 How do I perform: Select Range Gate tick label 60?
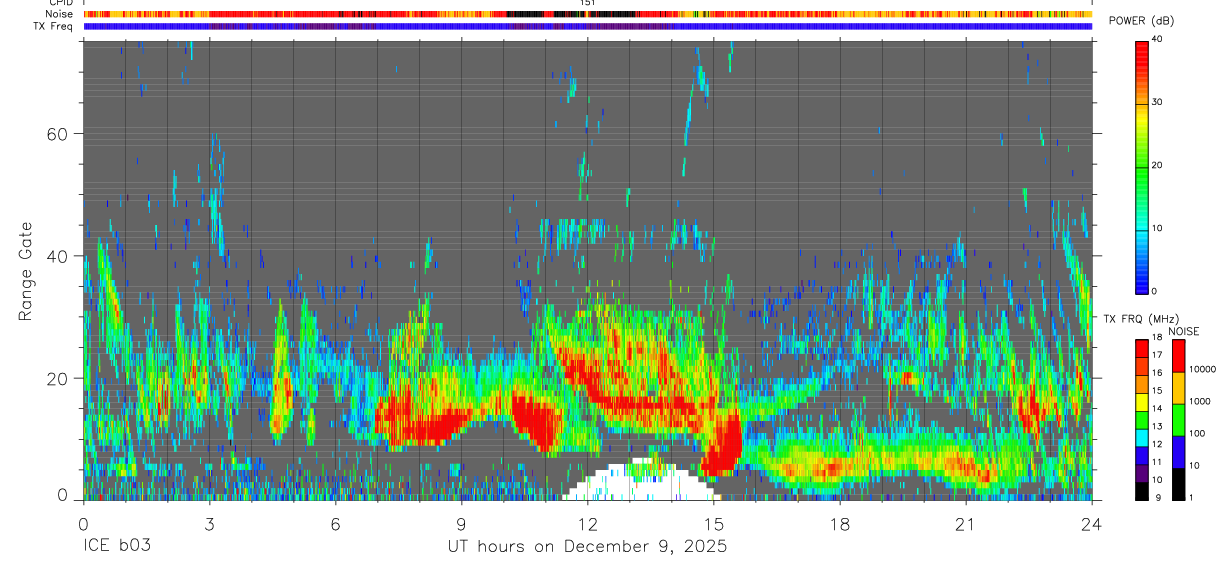(x=56, y=133)
